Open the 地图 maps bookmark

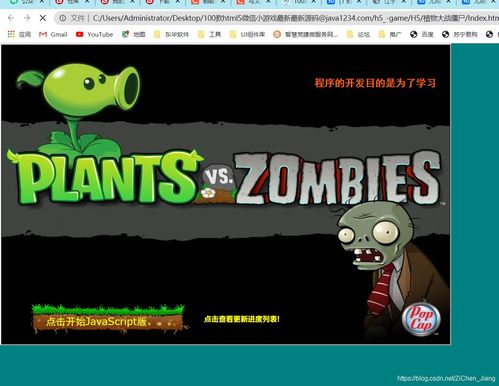pos(134,34)
